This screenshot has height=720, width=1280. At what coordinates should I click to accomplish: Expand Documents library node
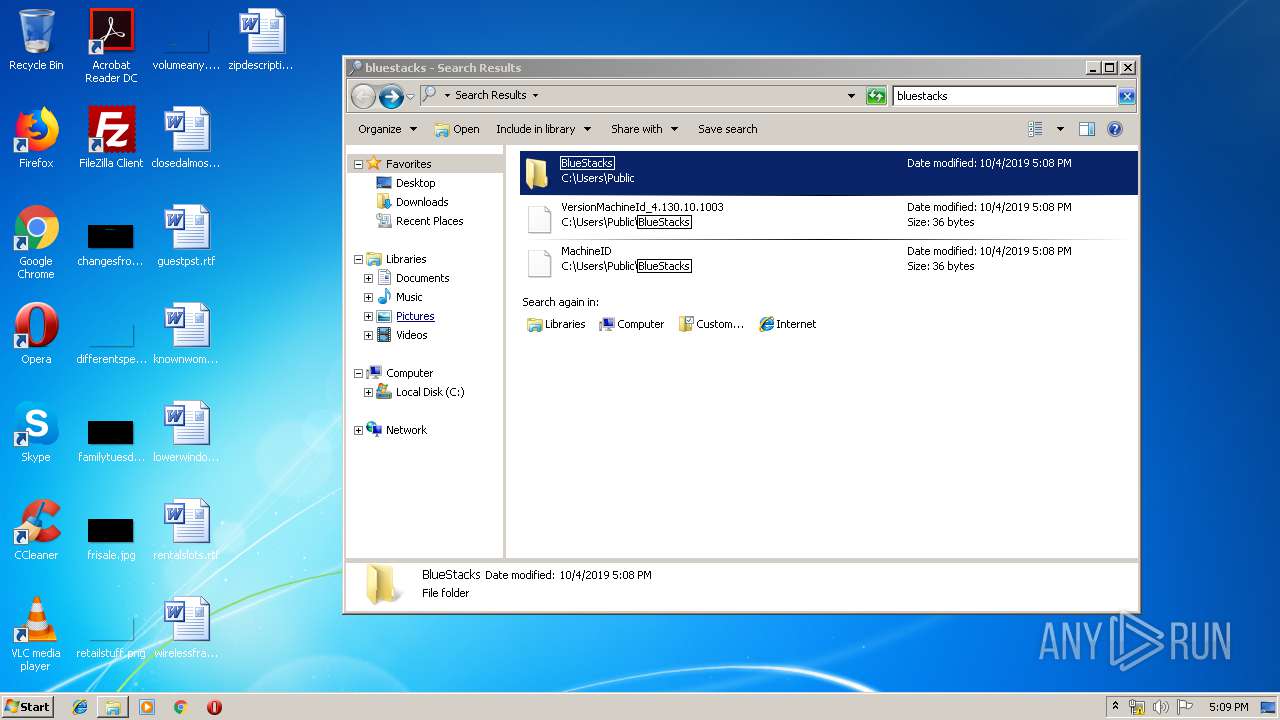click(x=368, y=278)
